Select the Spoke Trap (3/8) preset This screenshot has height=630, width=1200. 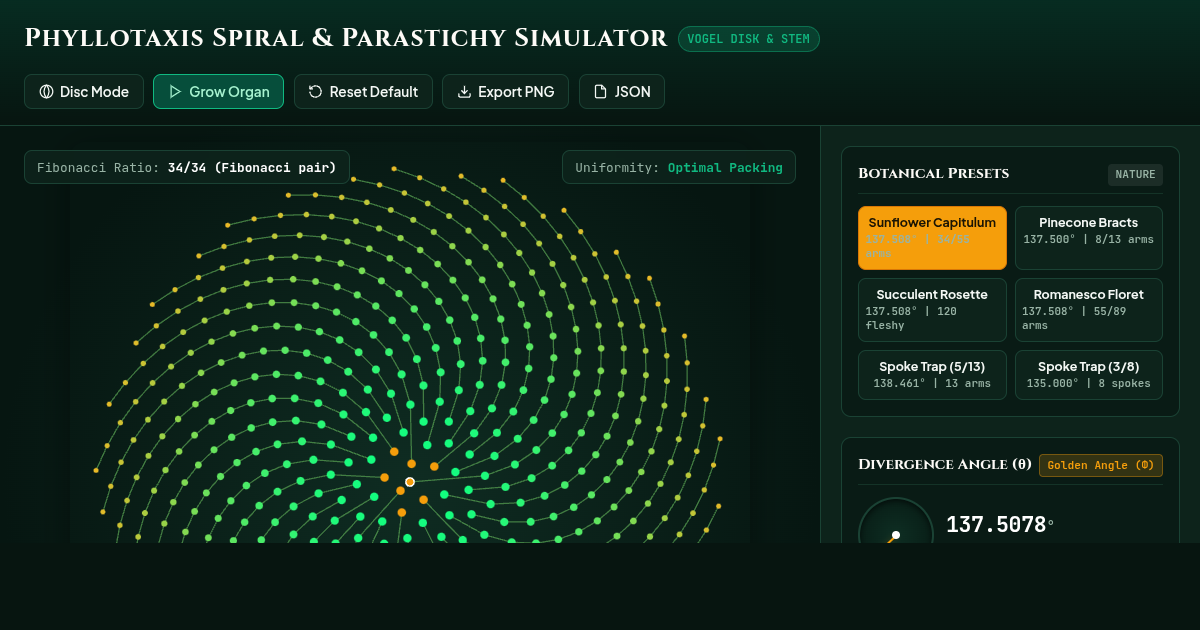click(x=1089, y=375)
